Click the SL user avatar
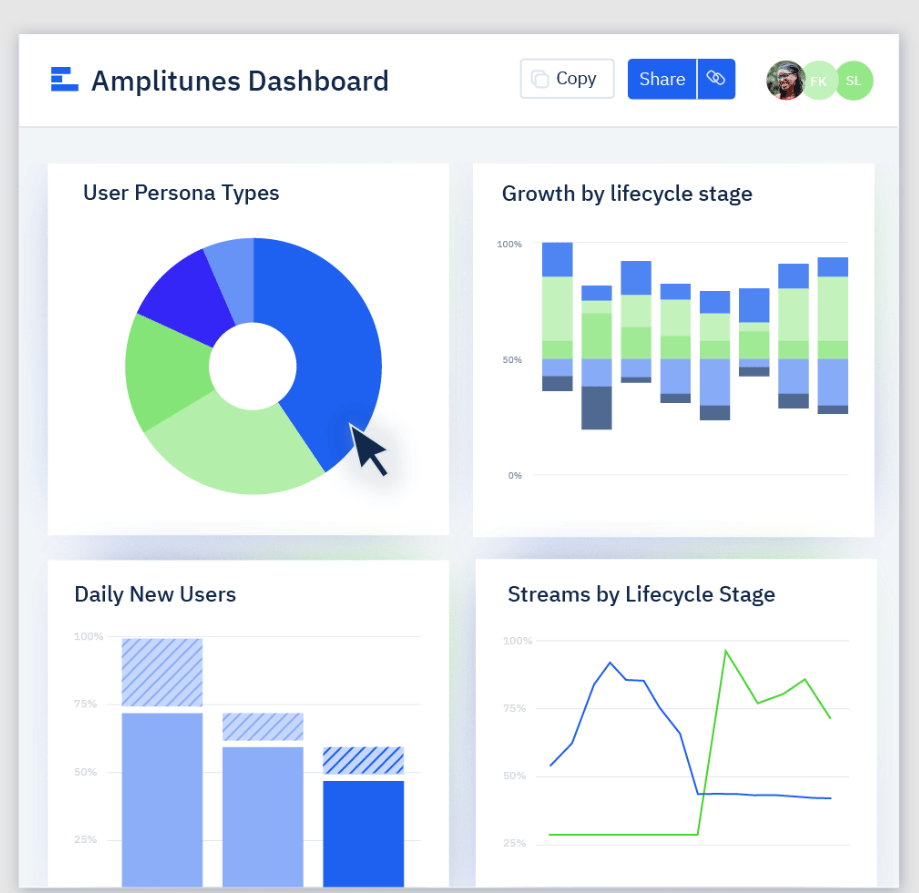 point(854,80)
